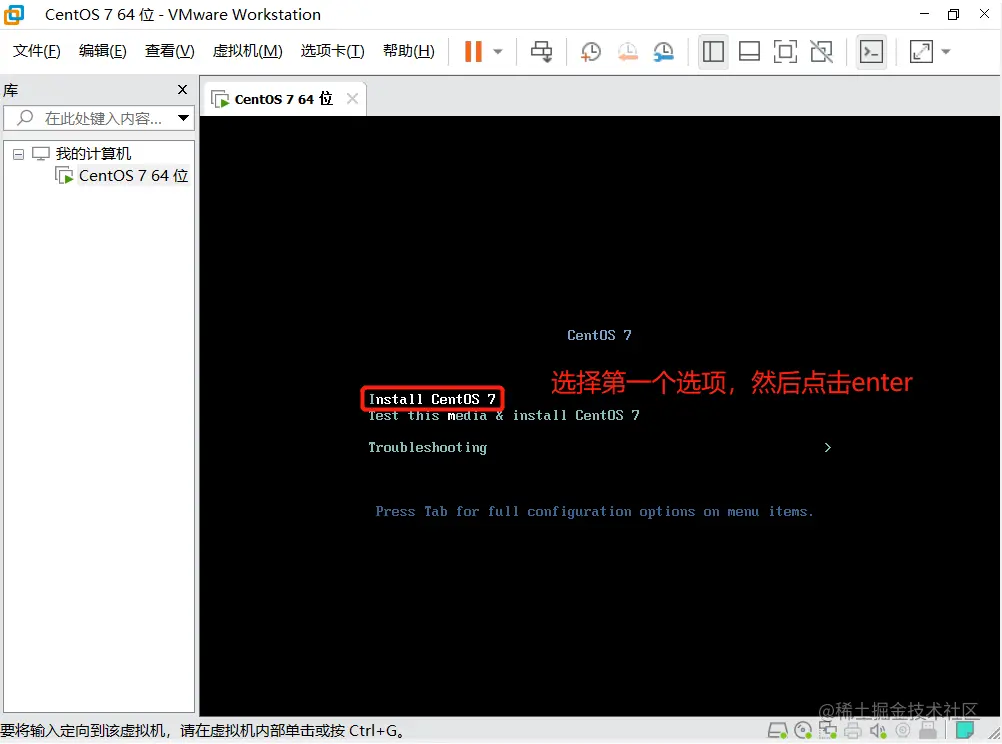
Task: Toggle the thumbnail bar display
Action: pos(749,51)
